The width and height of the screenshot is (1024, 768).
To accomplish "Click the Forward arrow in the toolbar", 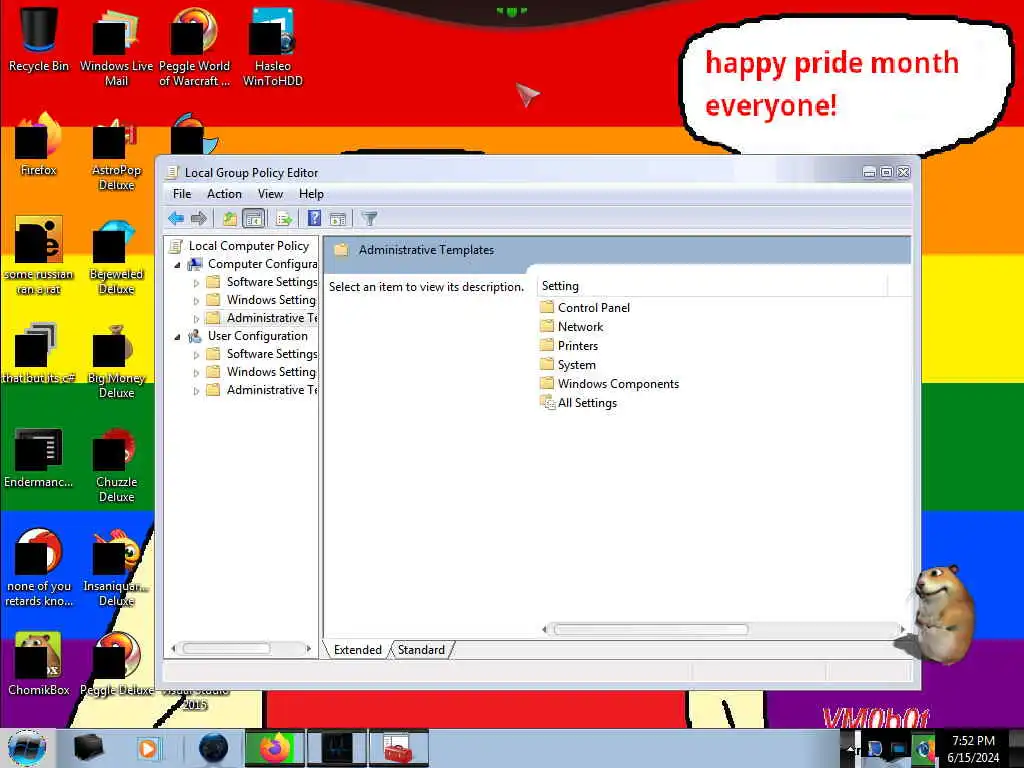I will pyautogui.click(x=199, y=218).
